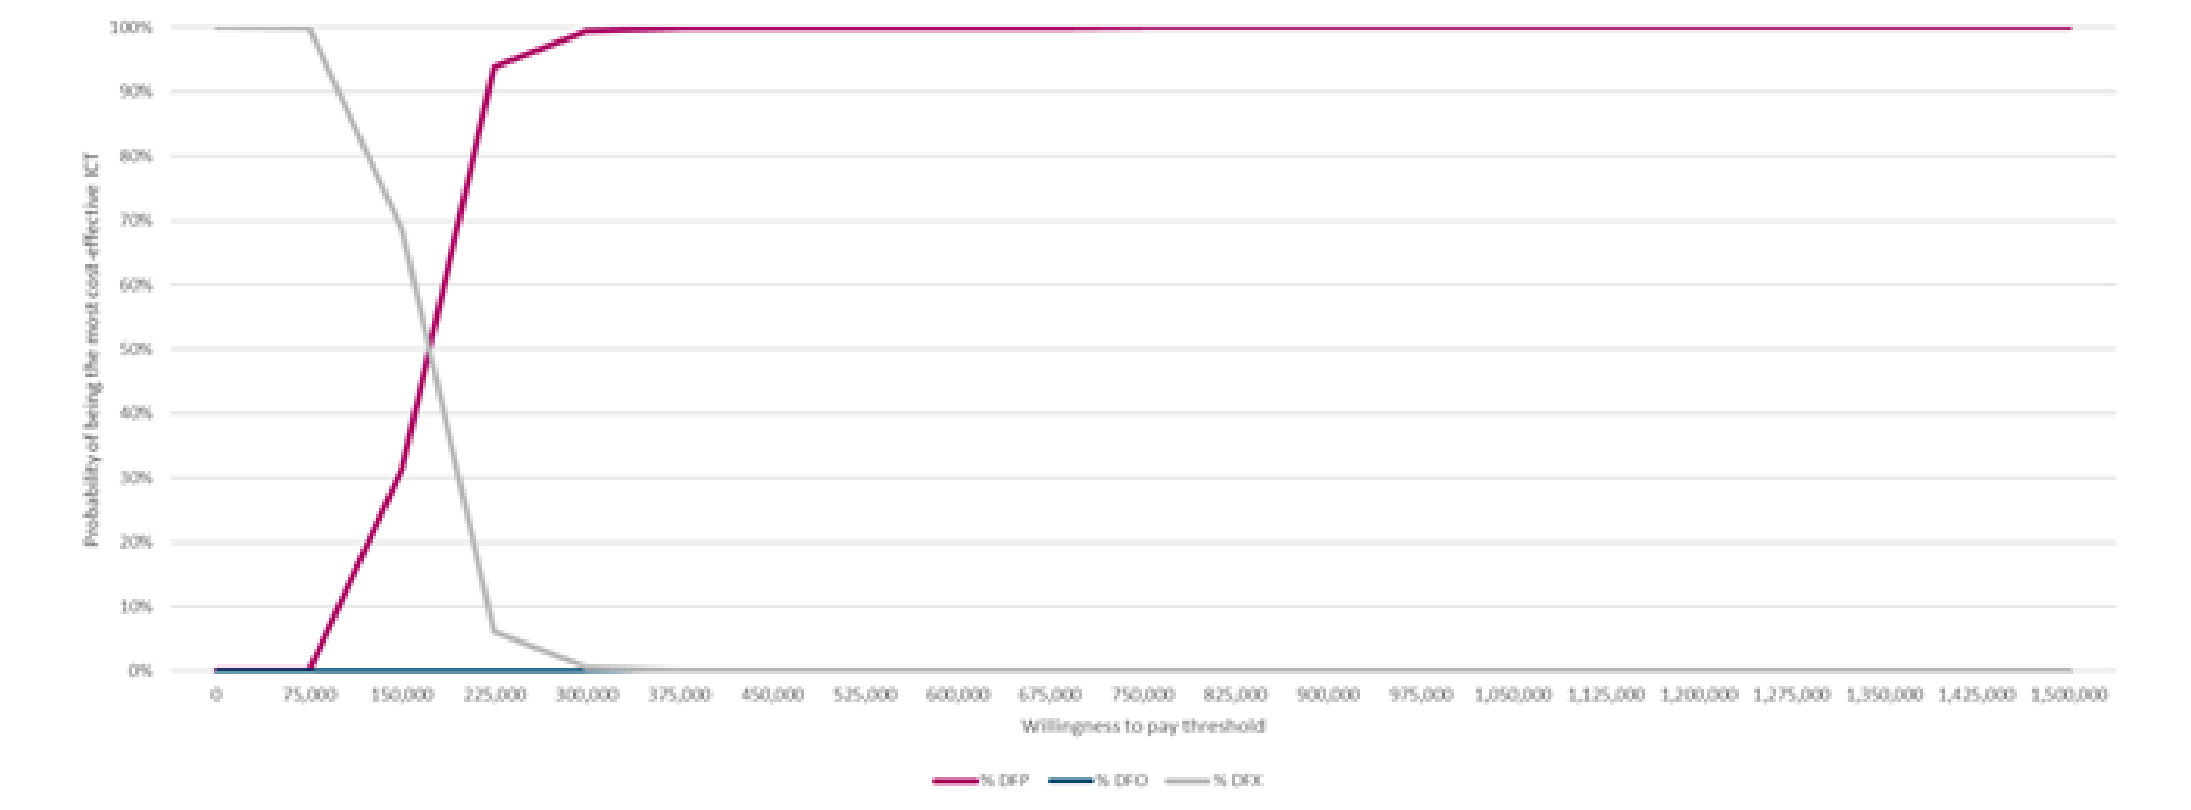The width and height of the screenshot is (2191, 810).
Task: Click the vertical probability axis title
Action: 92,349
